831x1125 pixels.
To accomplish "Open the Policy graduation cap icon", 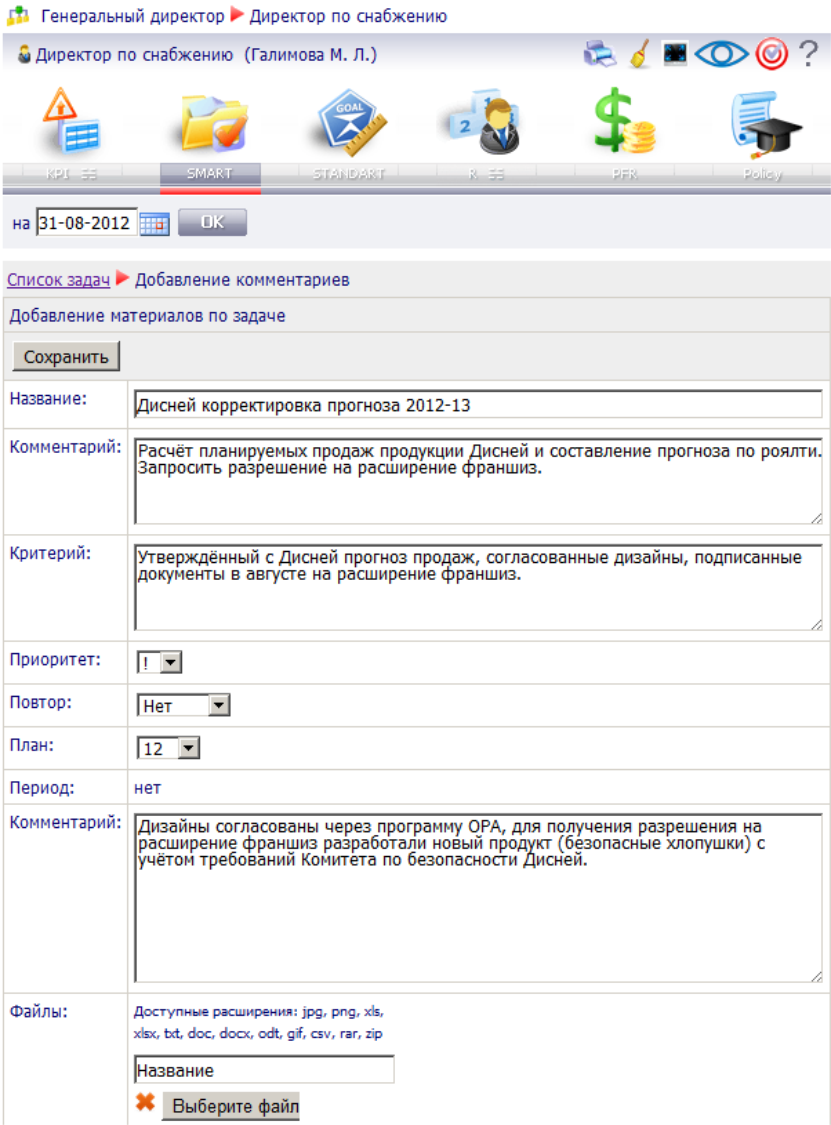I will click(x=766, y=123).
